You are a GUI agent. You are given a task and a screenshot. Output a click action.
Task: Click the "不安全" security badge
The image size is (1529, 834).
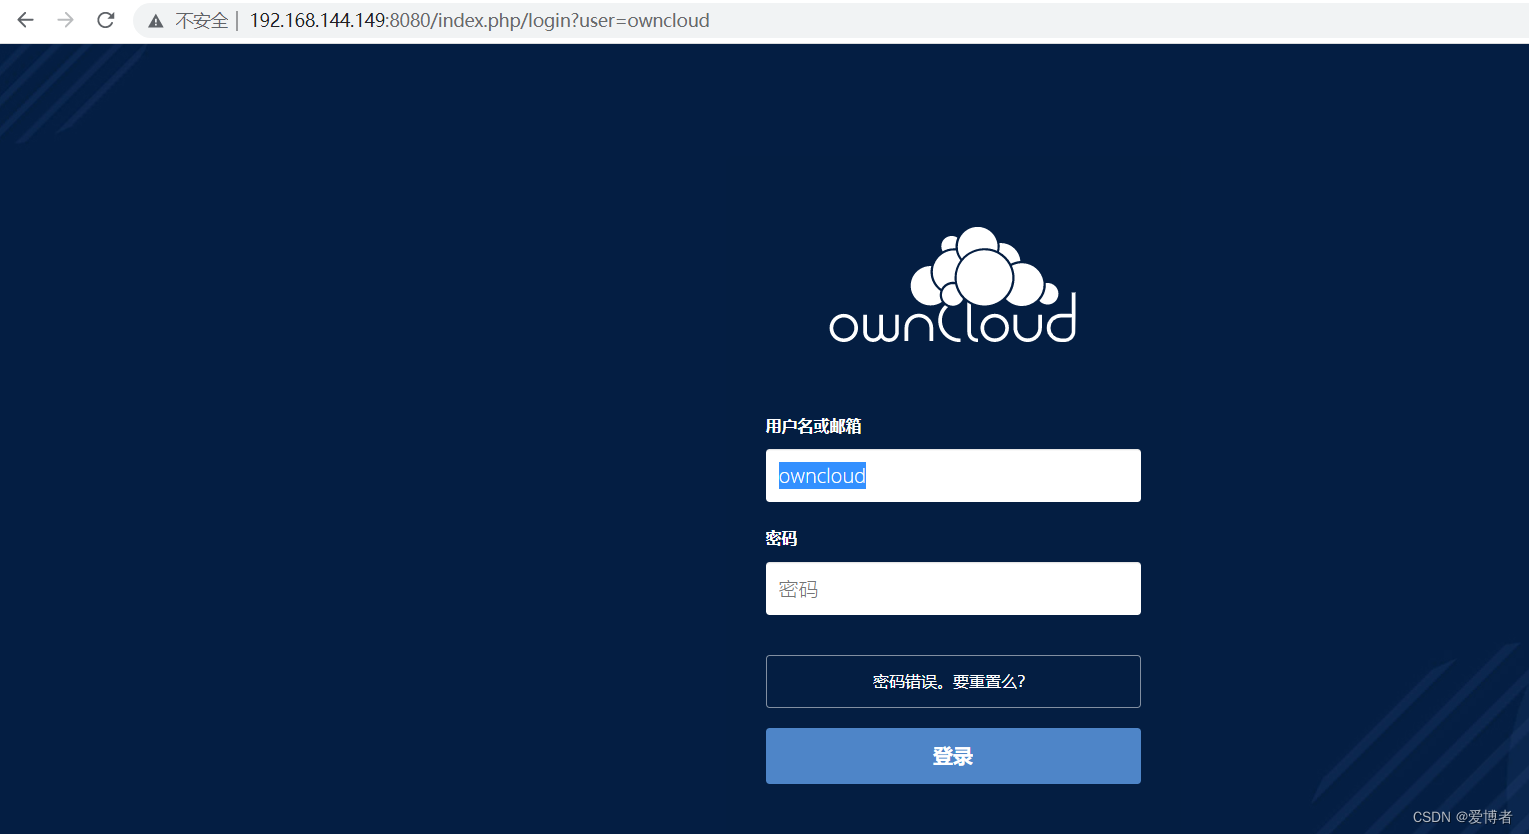(x=200, y=20)
